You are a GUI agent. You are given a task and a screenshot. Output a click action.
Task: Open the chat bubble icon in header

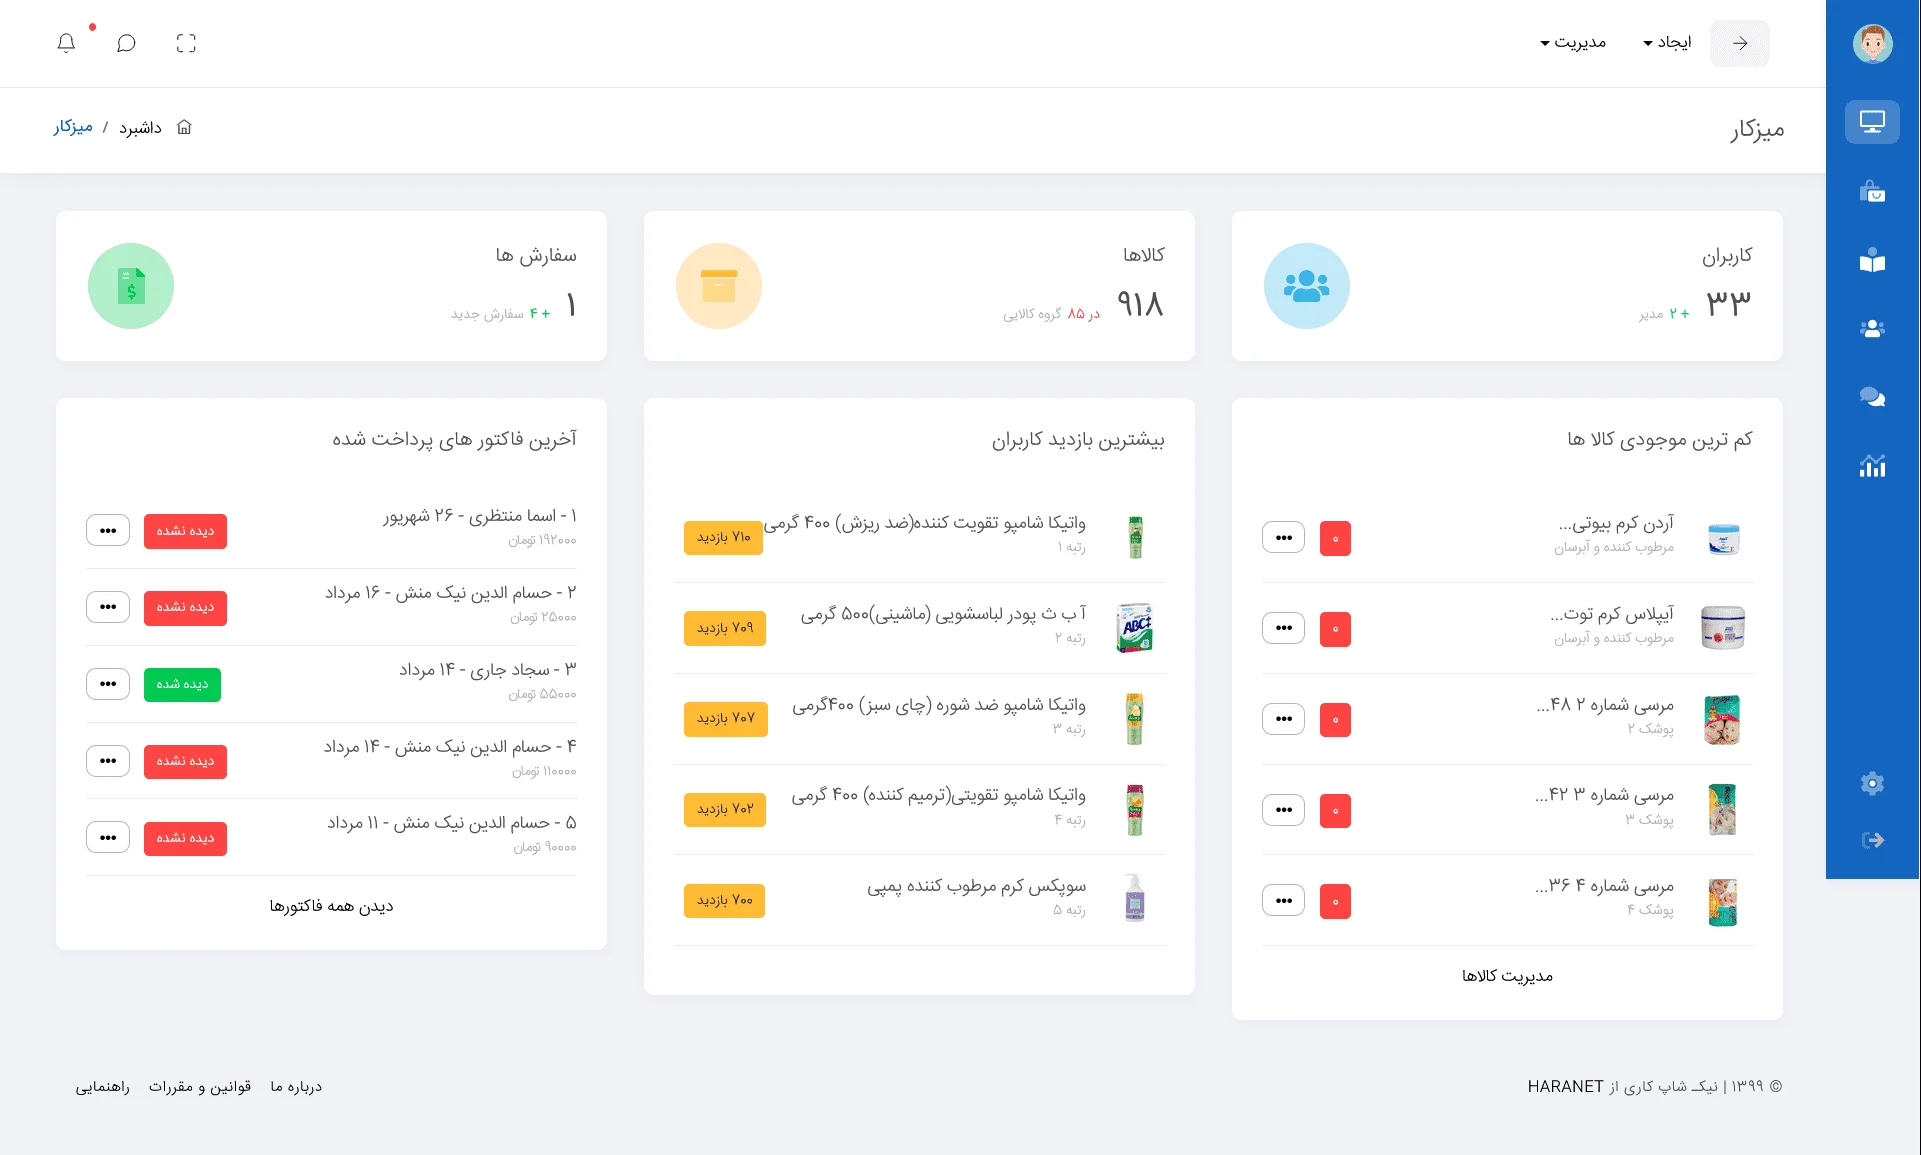pos(126,43)
